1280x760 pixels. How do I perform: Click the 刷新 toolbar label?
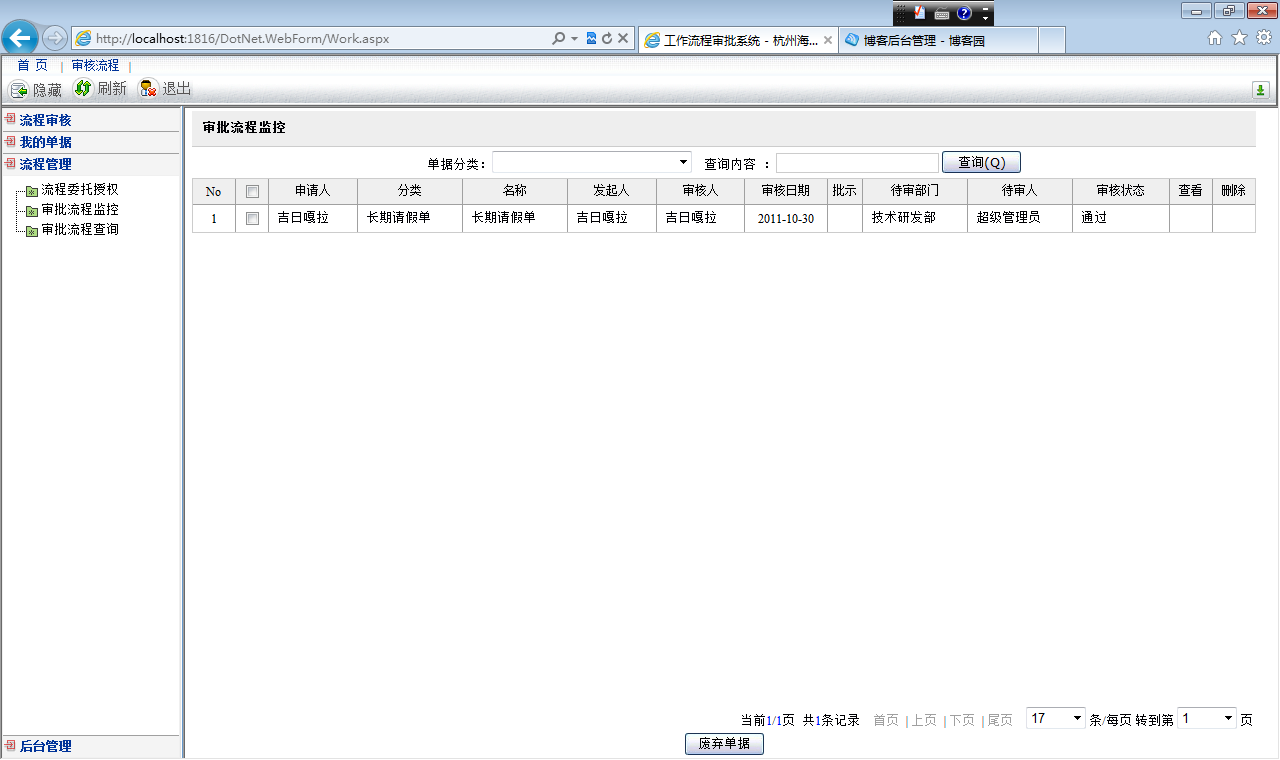point(112,89)
